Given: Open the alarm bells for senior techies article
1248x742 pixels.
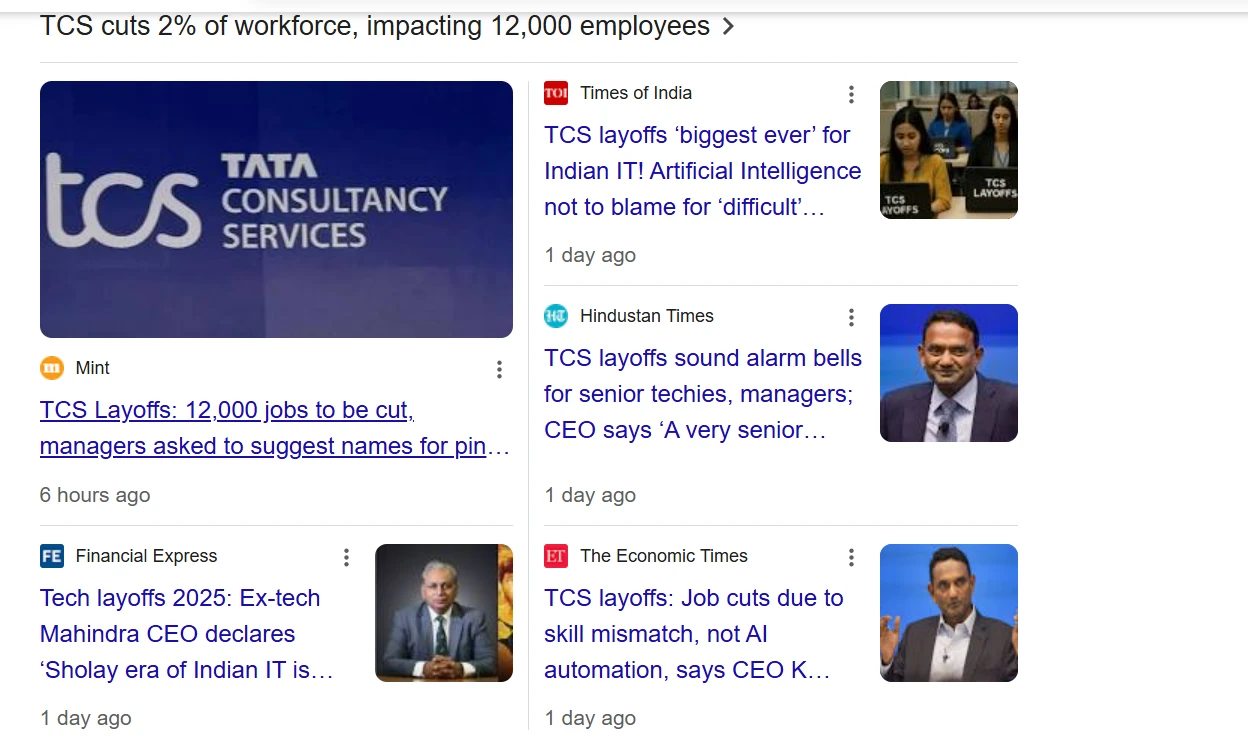Looking at the screenshot, I should [703, 394].
